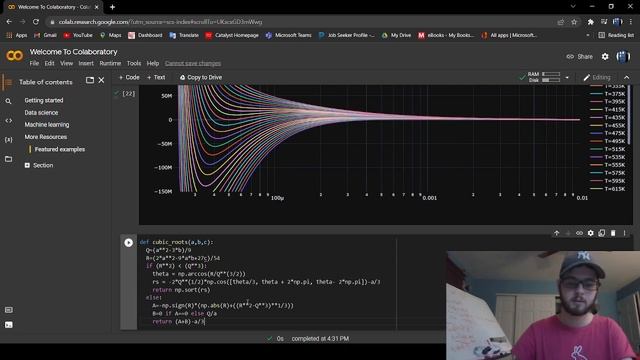
Task: Copy link to cell icon
Action: pyautogui.click(x=579, y=233)
